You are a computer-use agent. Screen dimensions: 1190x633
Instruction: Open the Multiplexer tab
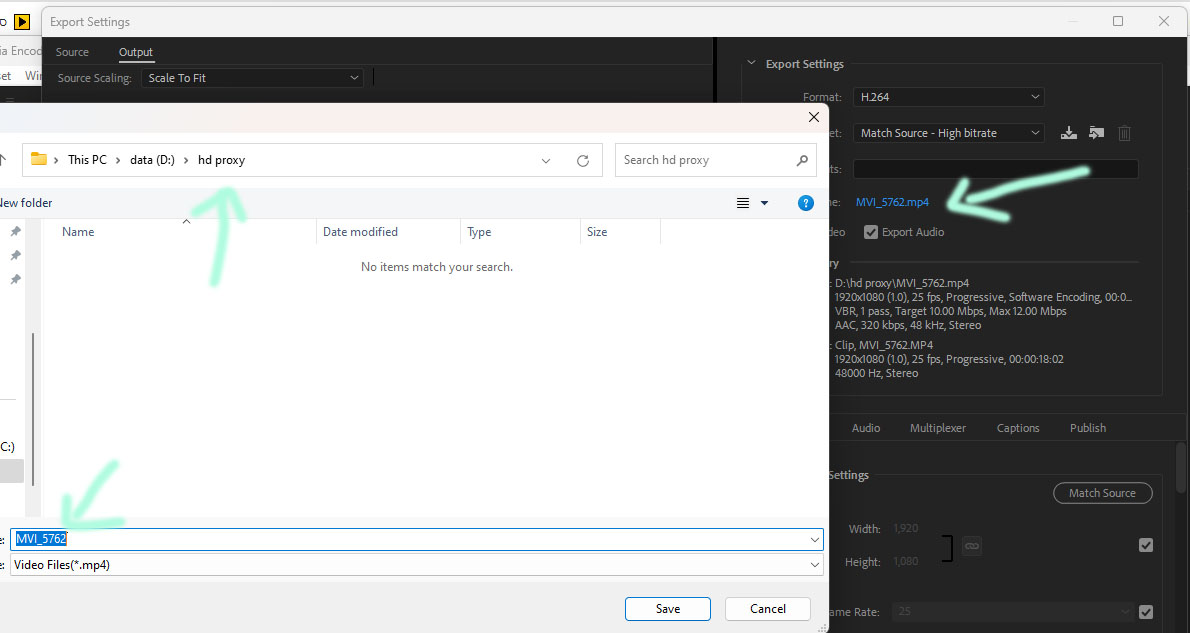[937, 428]
